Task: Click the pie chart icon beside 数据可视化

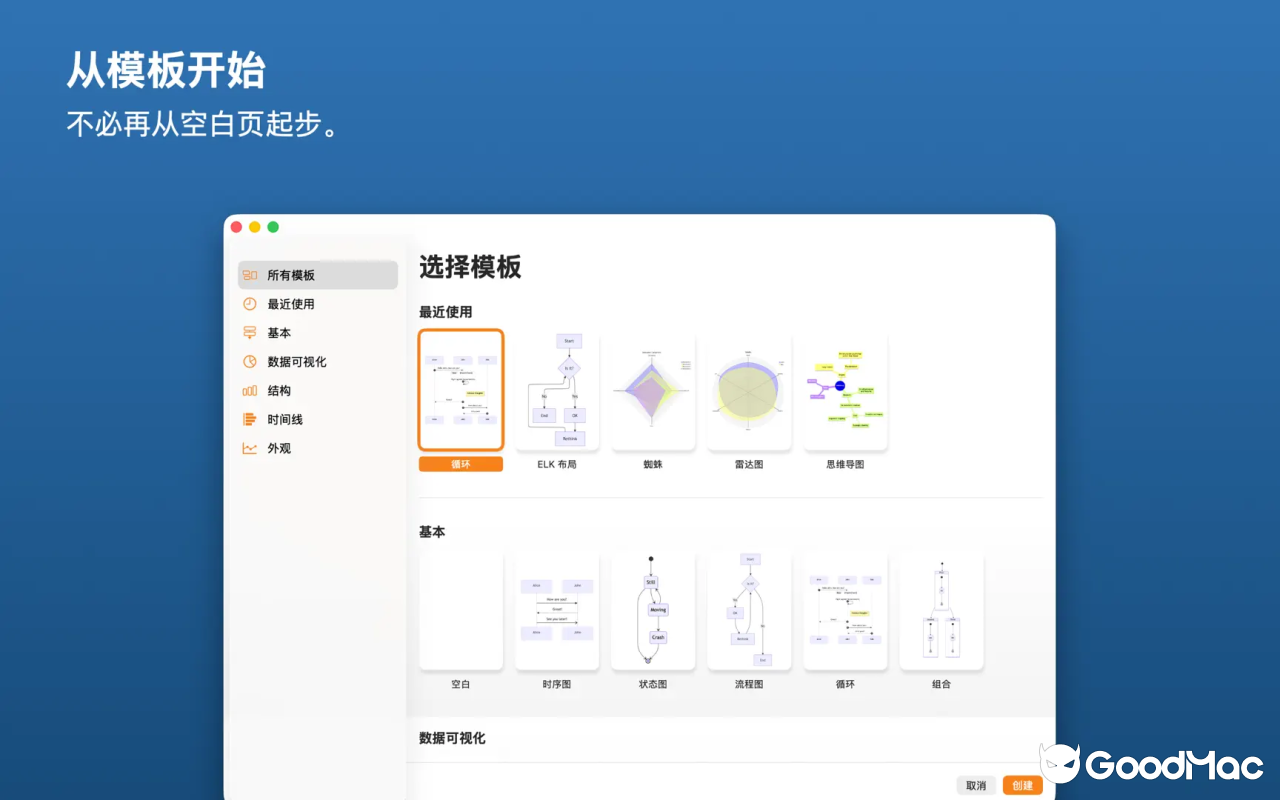Action: [250, 362]
